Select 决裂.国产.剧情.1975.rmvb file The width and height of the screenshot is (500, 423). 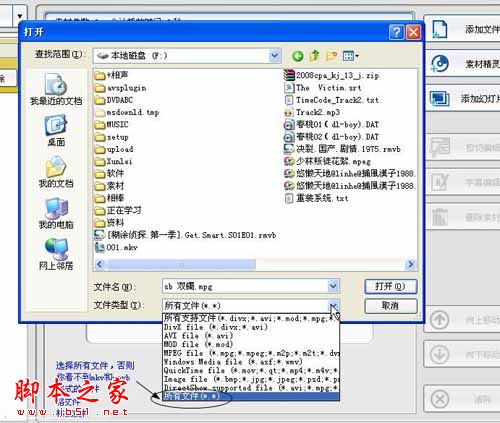342,149
